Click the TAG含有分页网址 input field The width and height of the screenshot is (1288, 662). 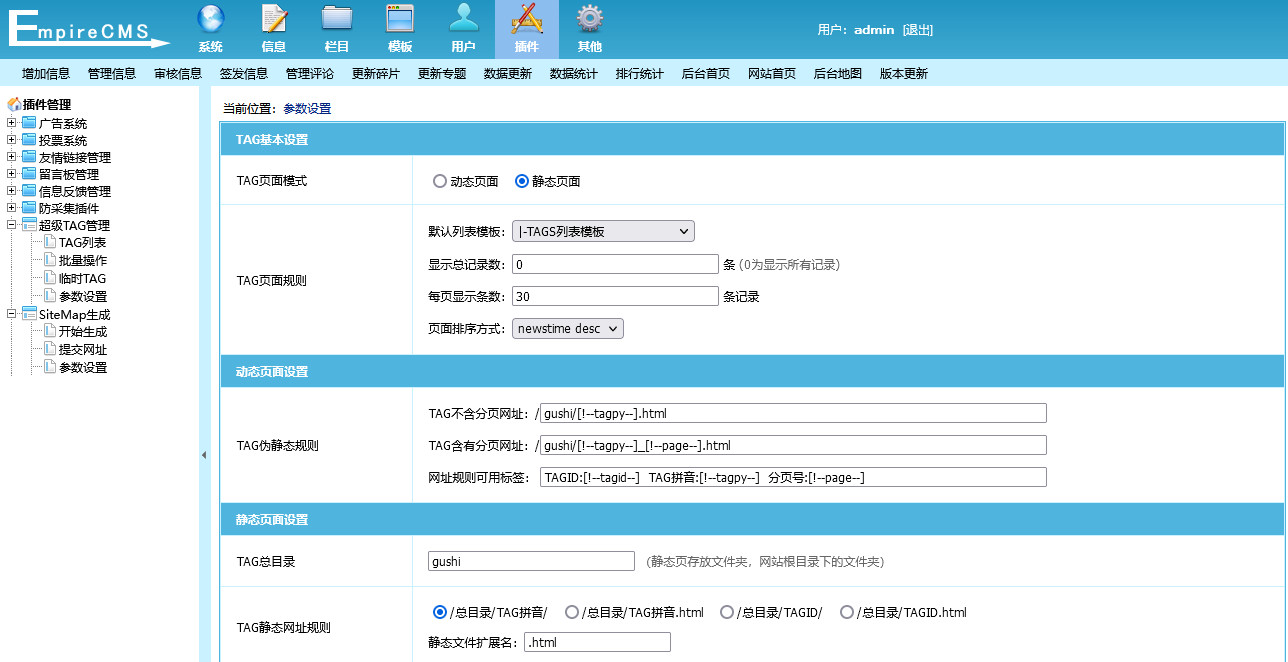point(793,445)
